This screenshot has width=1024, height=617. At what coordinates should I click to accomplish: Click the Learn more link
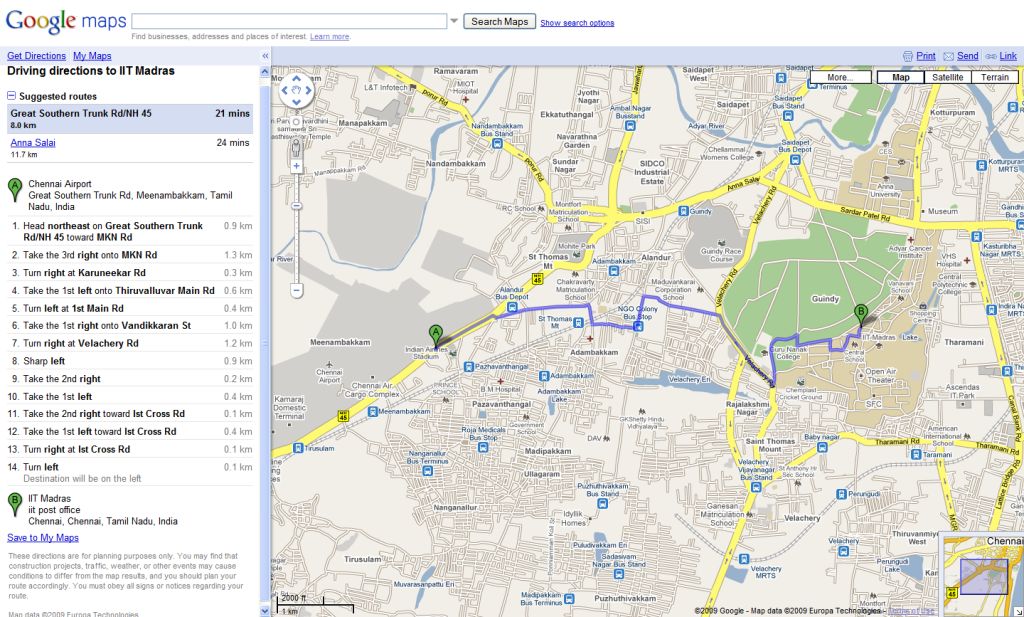tap(330, 37)
